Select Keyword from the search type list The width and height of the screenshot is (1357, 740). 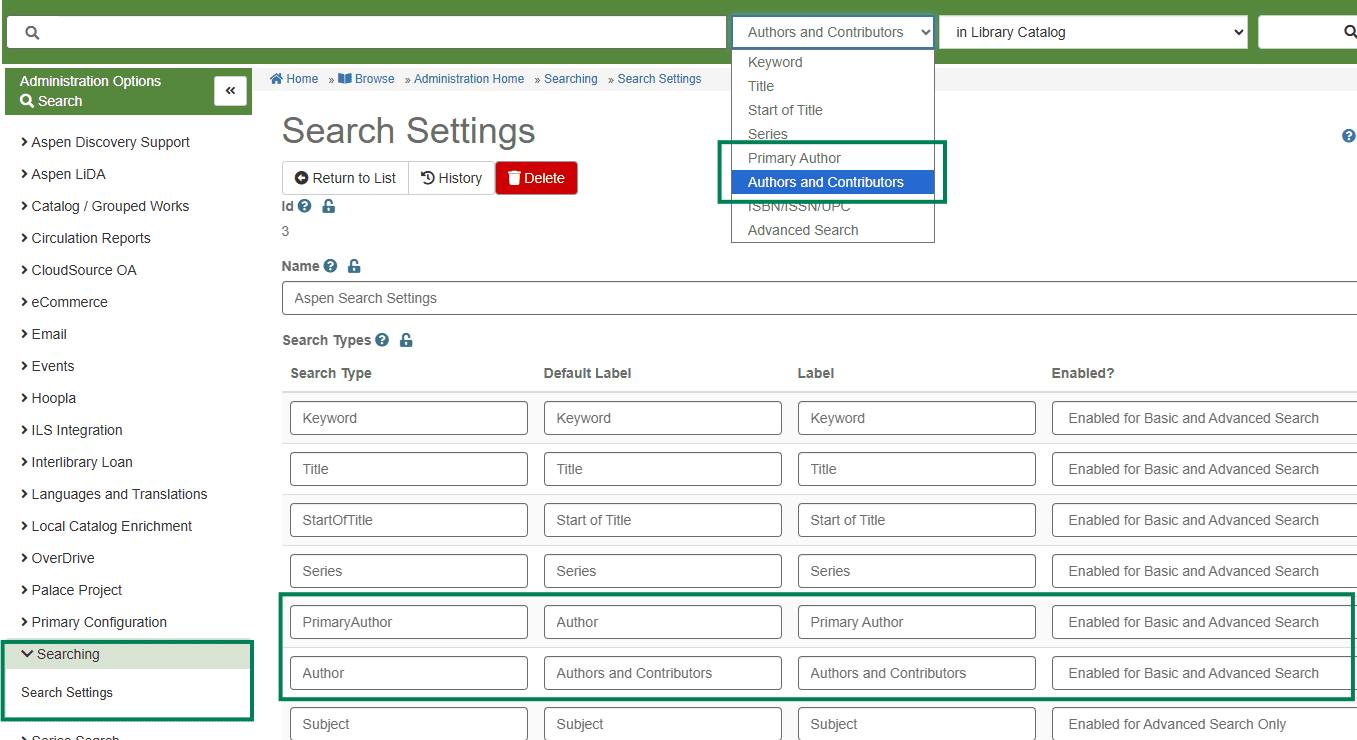pyautogui.click(x=832, y=62)
